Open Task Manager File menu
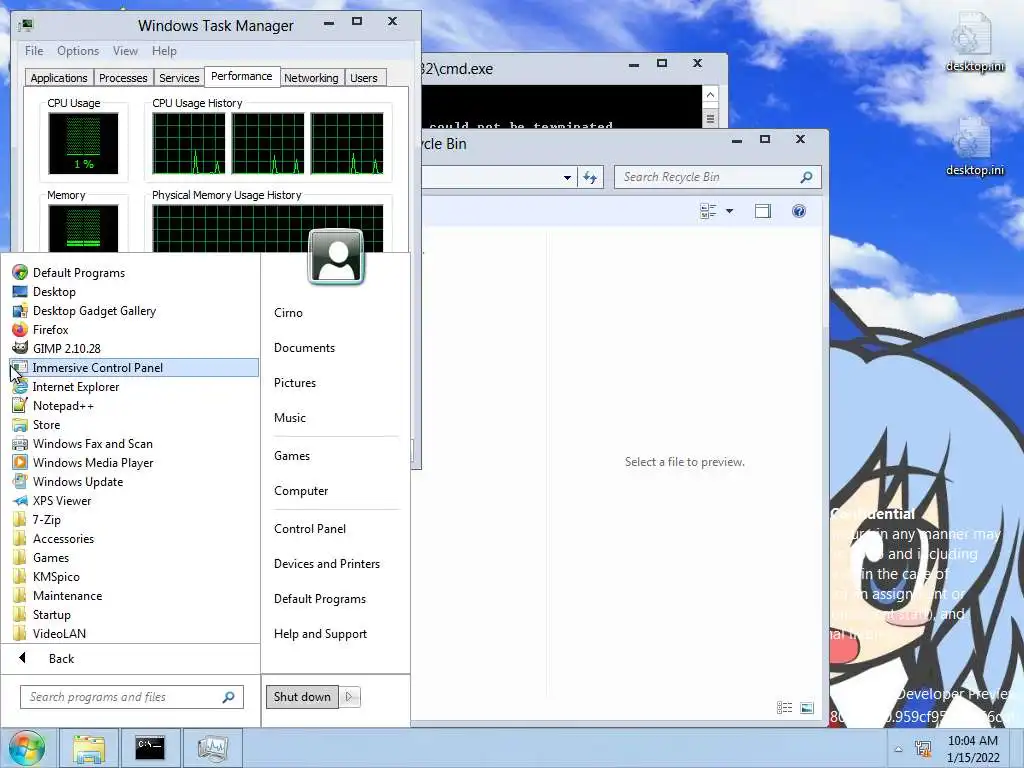Viewport: 1024px width, 768px height. click(x=34, y=51)
